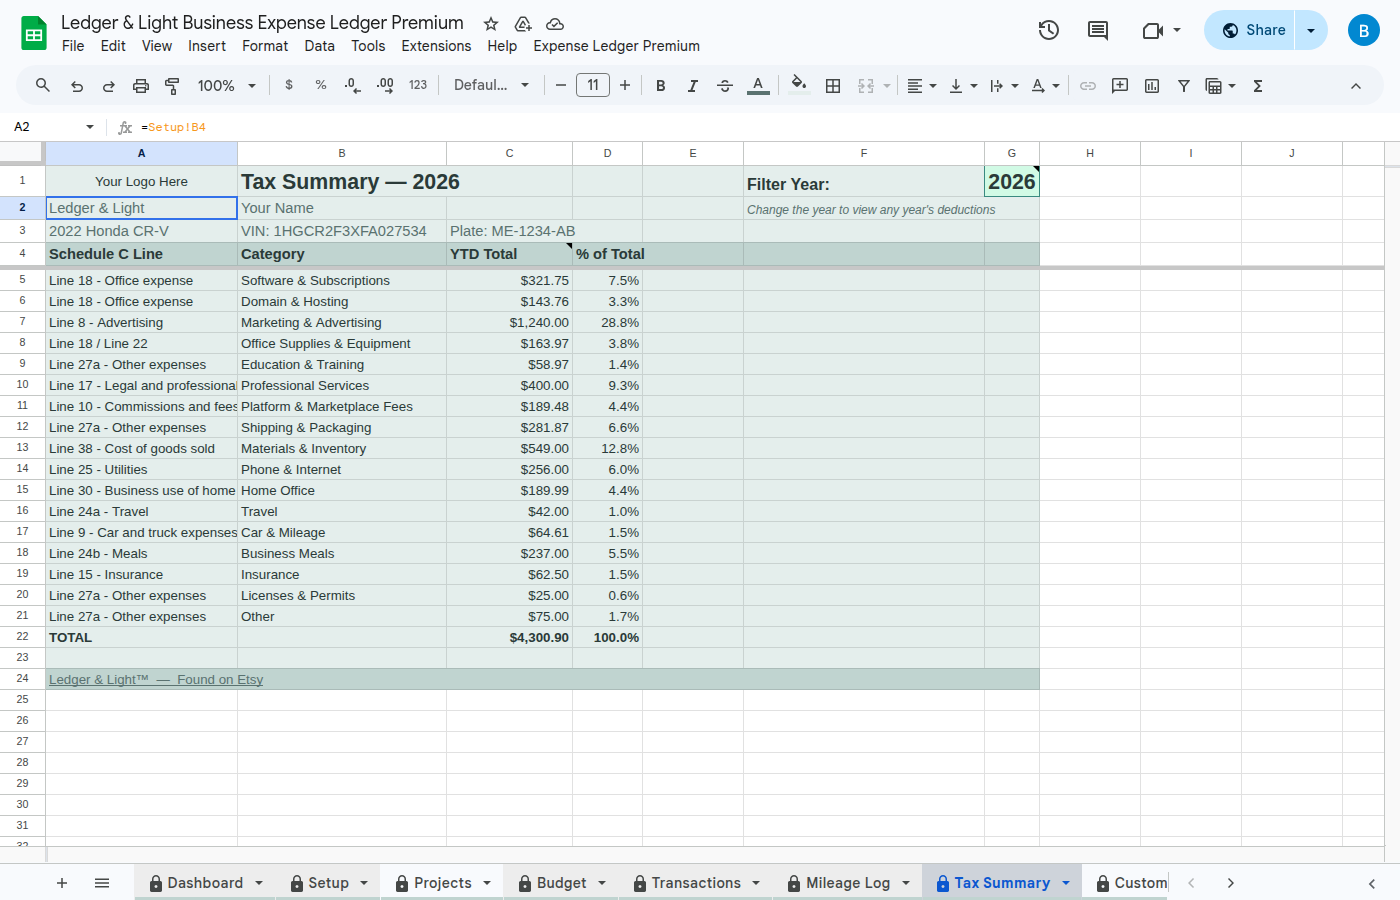
Task: Click the add sheet plus button
Action: pyautogui.click(x=62, y=883)
